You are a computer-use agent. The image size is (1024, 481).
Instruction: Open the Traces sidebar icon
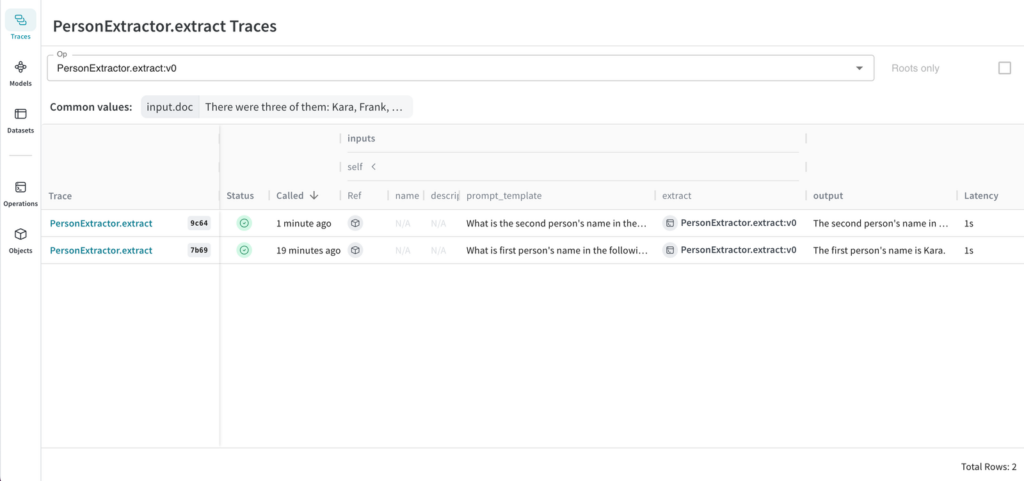coord(20,22)
